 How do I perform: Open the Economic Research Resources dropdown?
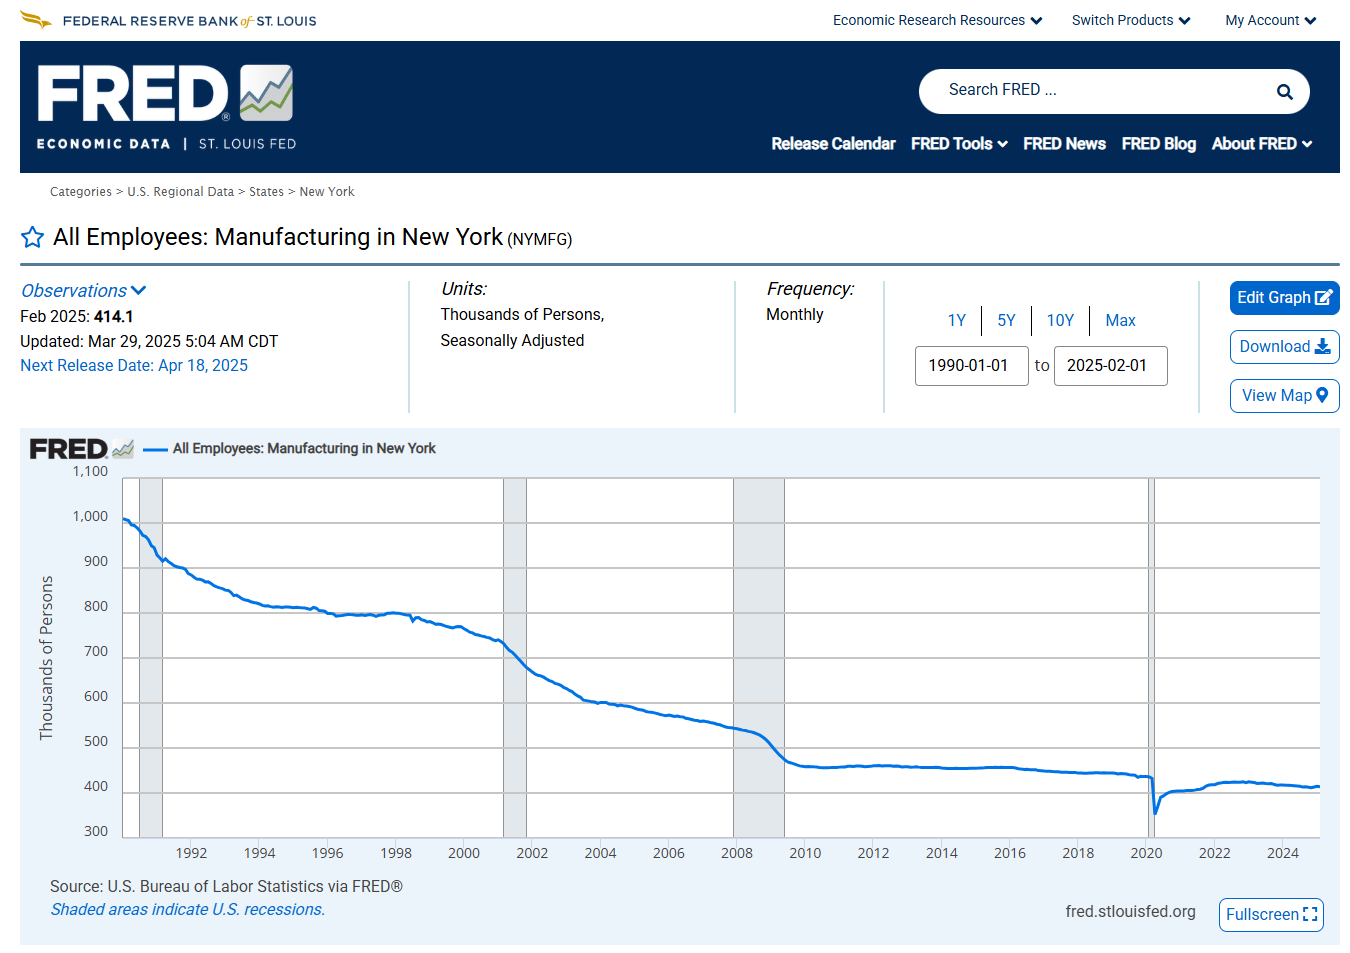point(937,20)
